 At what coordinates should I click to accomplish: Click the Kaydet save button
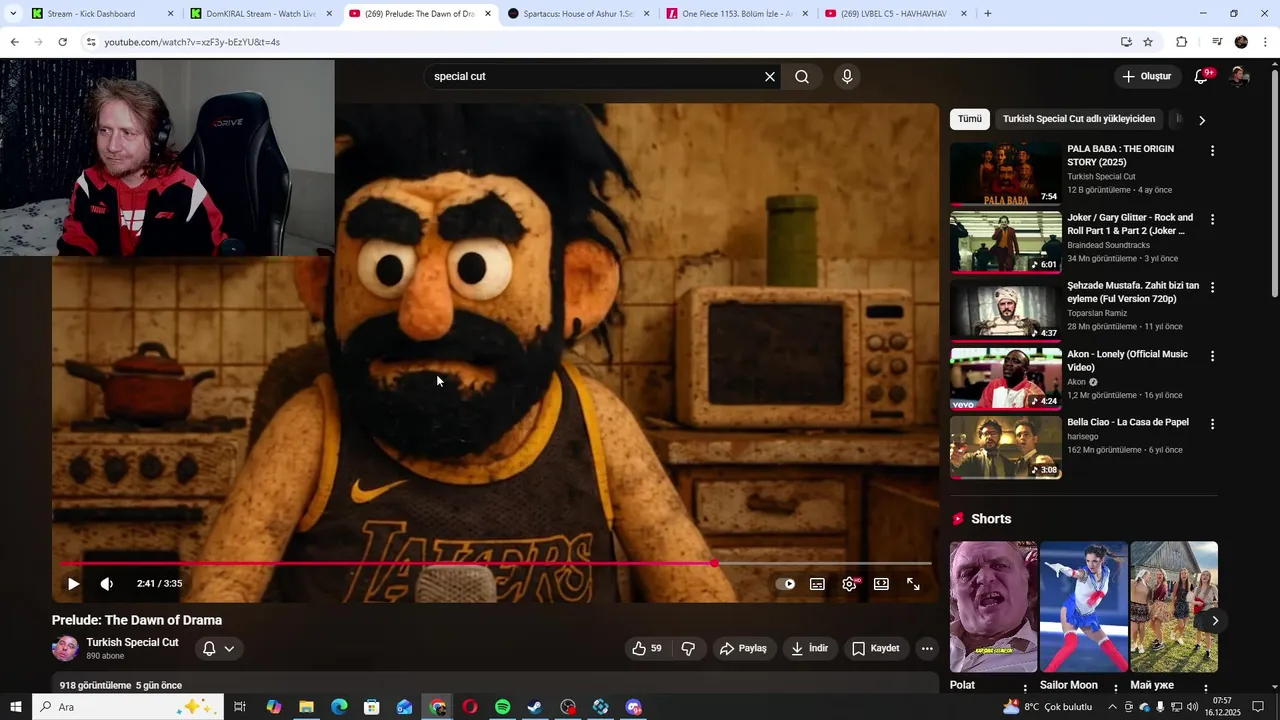pyautogui.click(x=876, y=649)
